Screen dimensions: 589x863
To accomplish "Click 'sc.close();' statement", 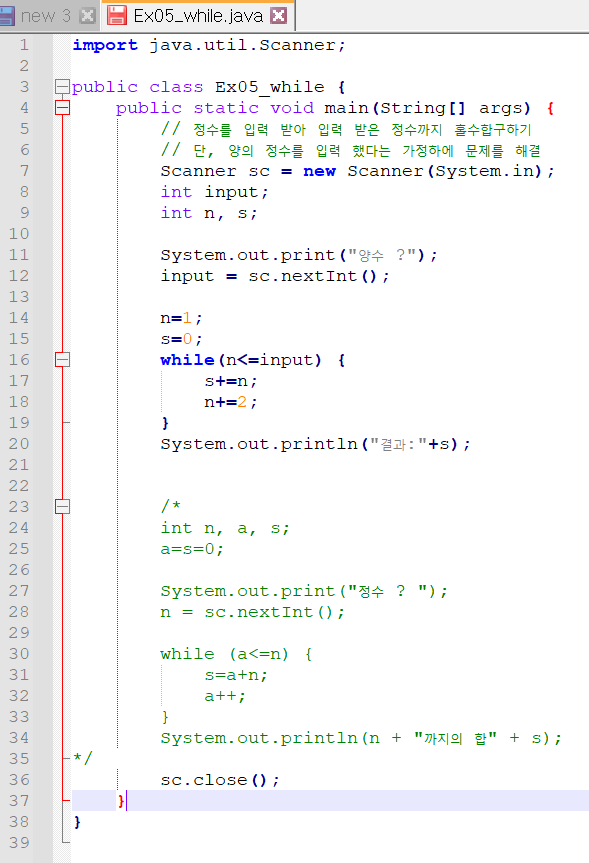I will (220, 780).
